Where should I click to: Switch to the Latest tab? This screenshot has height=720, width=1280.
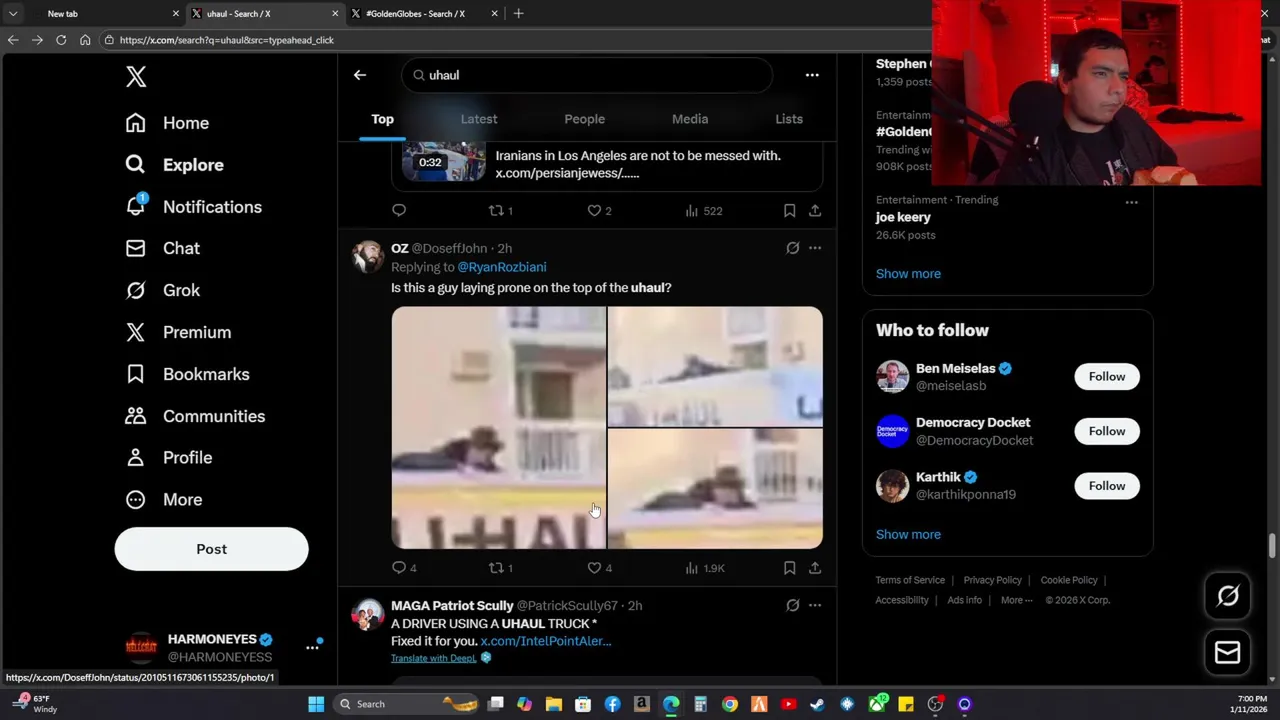[479, 119]
